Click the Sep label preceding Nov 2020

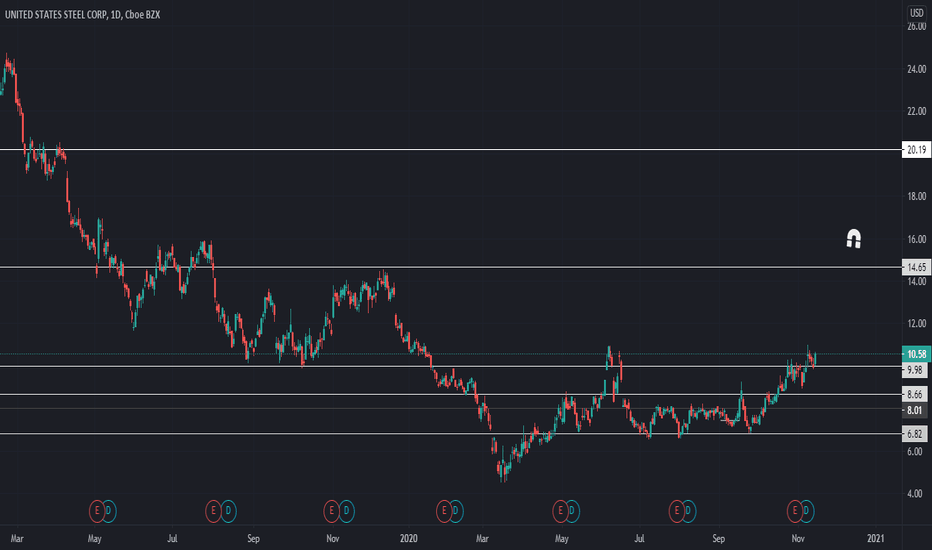(719, 539)
